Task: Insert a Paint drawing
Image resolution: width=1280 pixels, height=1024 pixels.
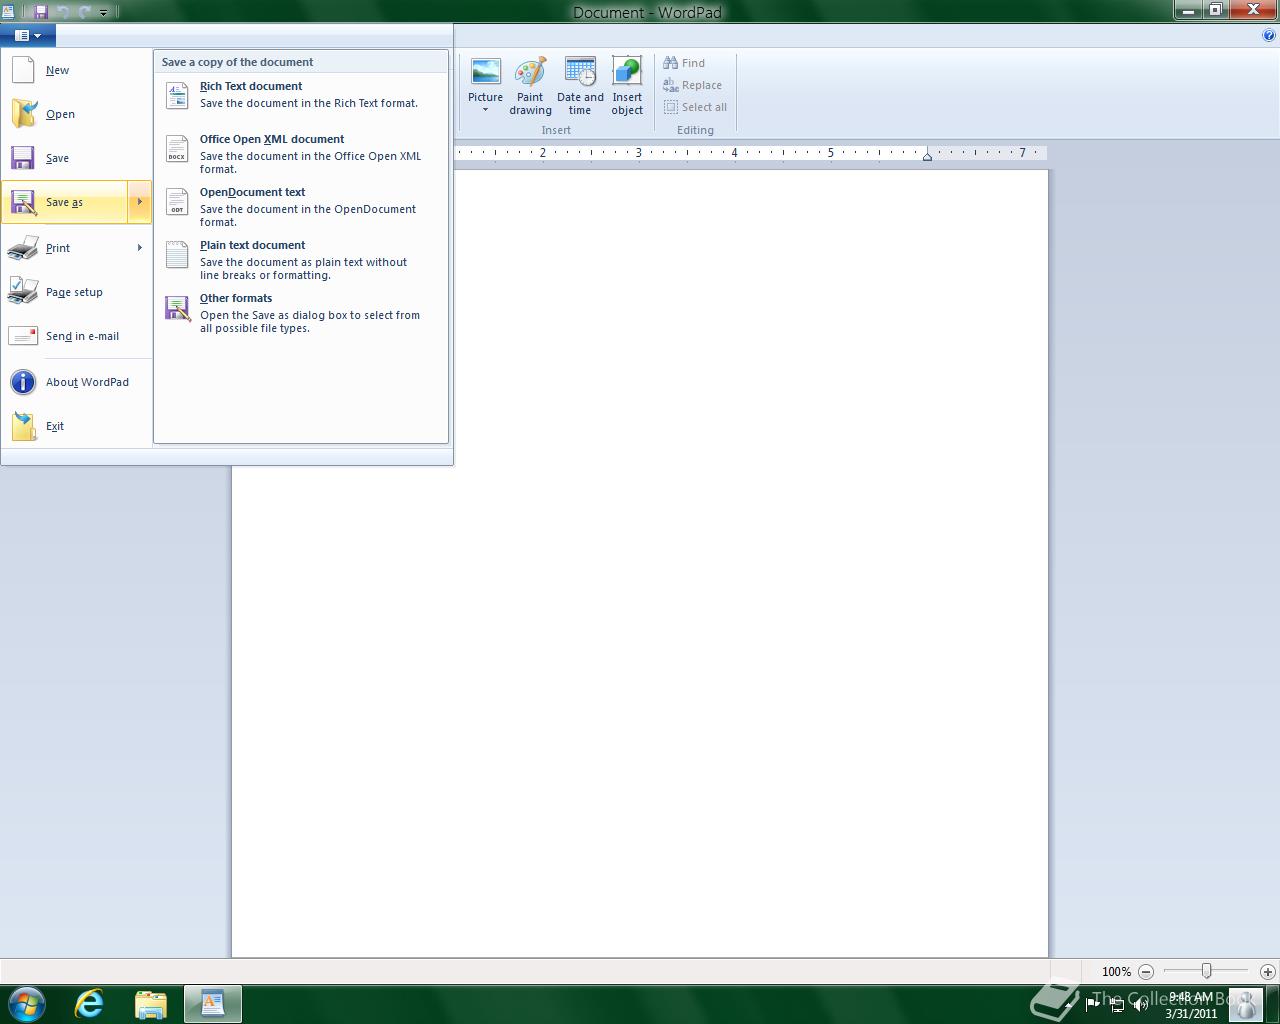Action: tap(530, 86)
